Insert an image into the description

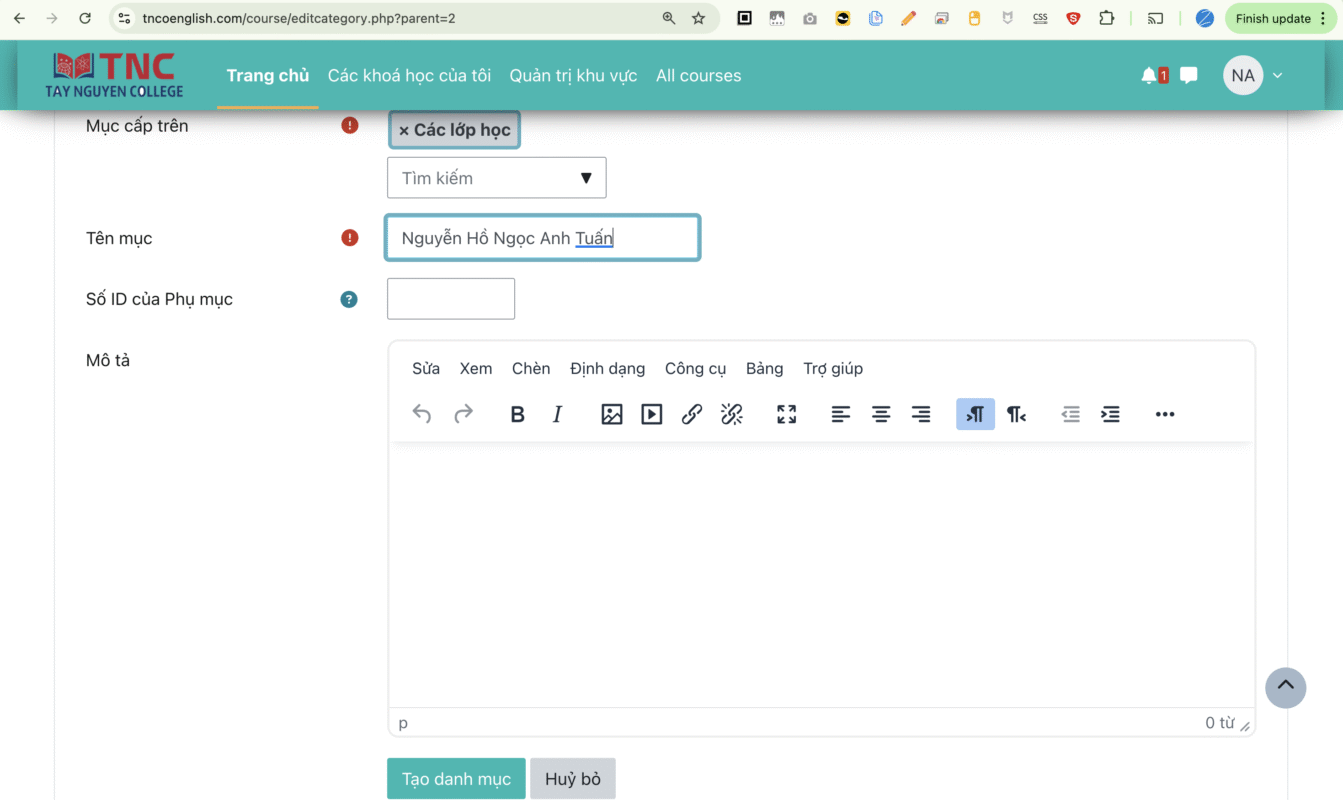[612, 414]
